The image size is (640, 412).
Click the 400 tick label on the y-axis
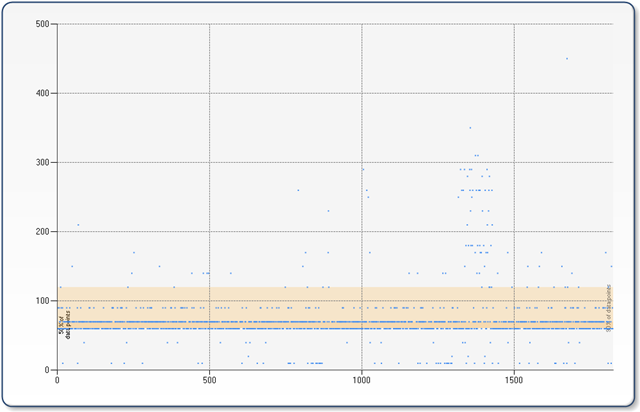pyautogui.click(x=42, y=94)
